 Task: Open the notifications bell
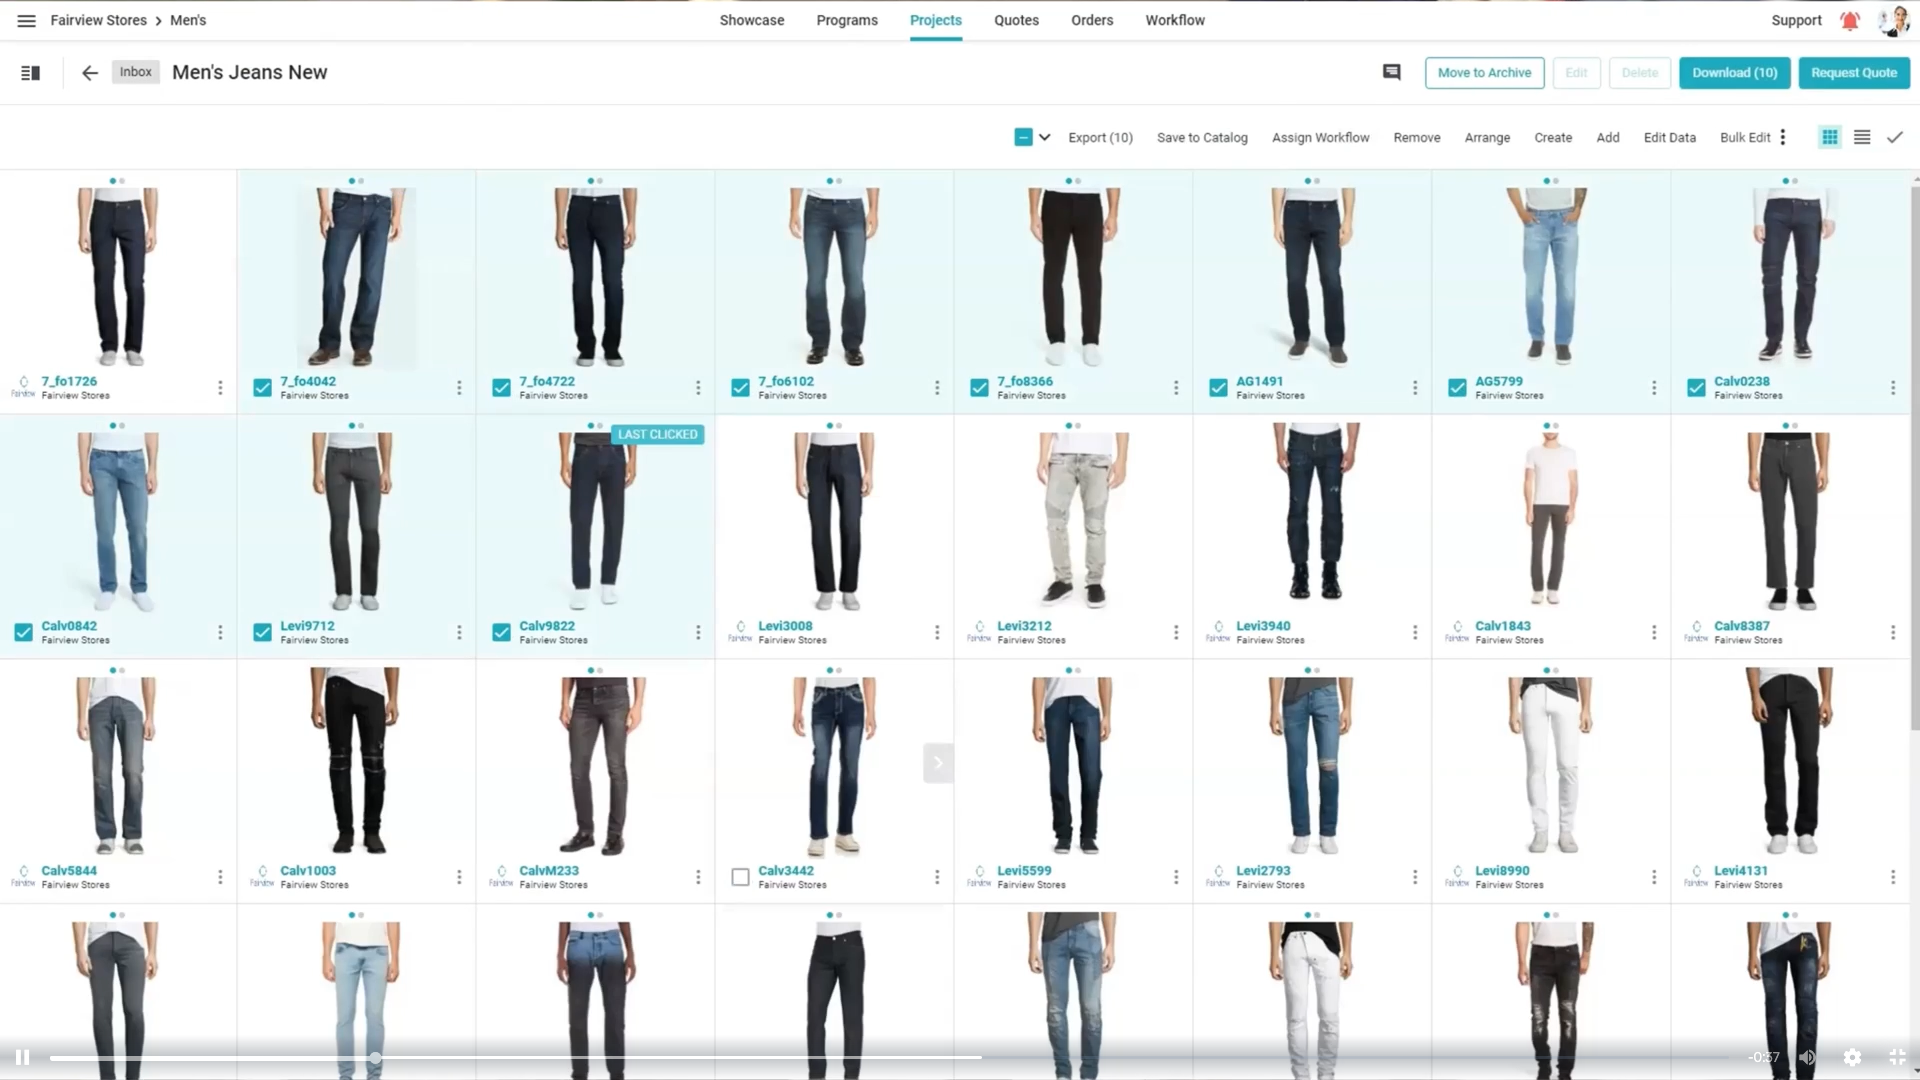tap(1849, 20)
